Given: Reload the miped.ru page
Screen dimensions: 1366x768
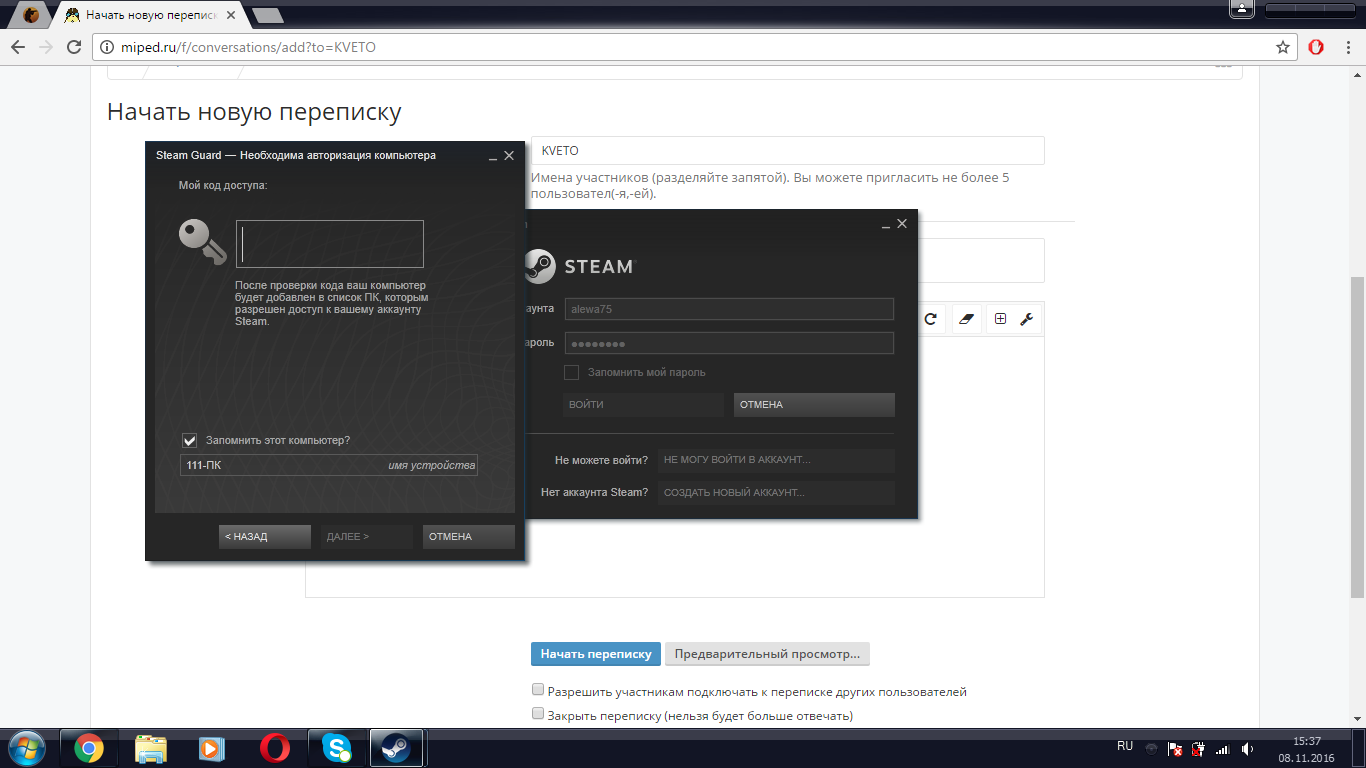Looking at the screenshot, I should pyautogui.click(x=74, y=47).
